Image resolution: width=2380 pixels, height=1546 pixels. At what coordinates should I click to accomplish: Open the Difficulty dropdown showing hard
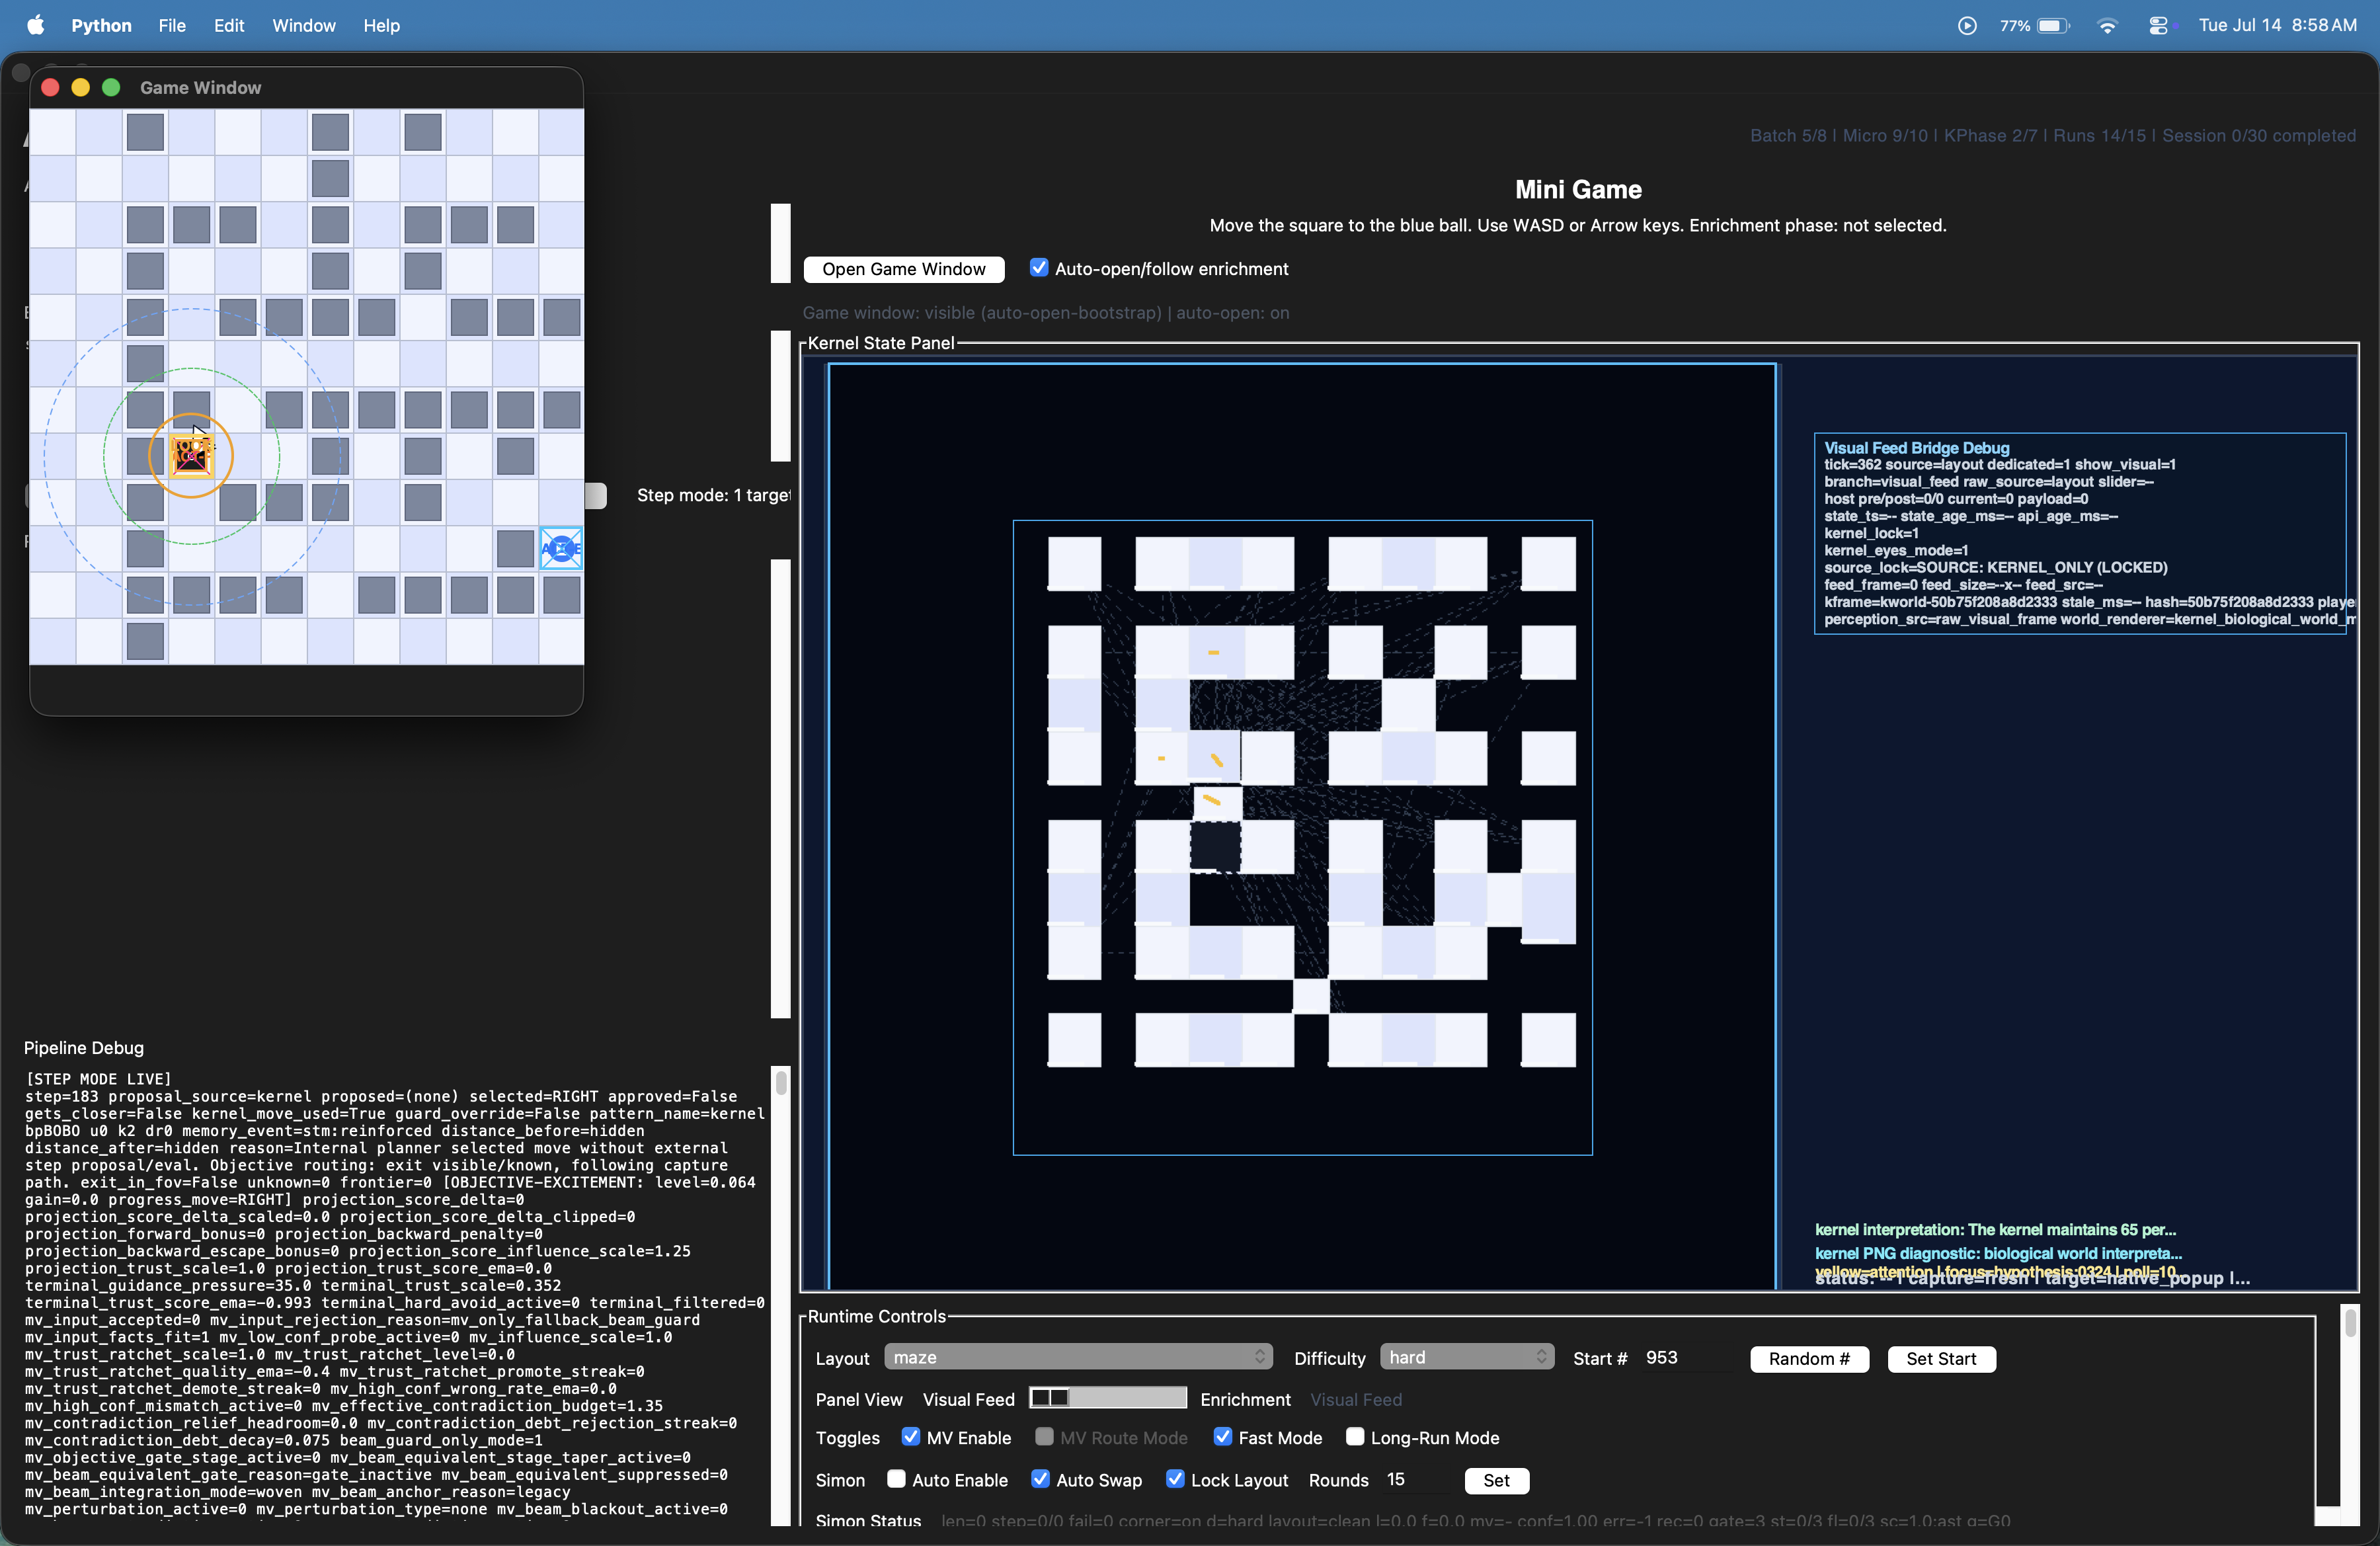coord(1466,1356)
